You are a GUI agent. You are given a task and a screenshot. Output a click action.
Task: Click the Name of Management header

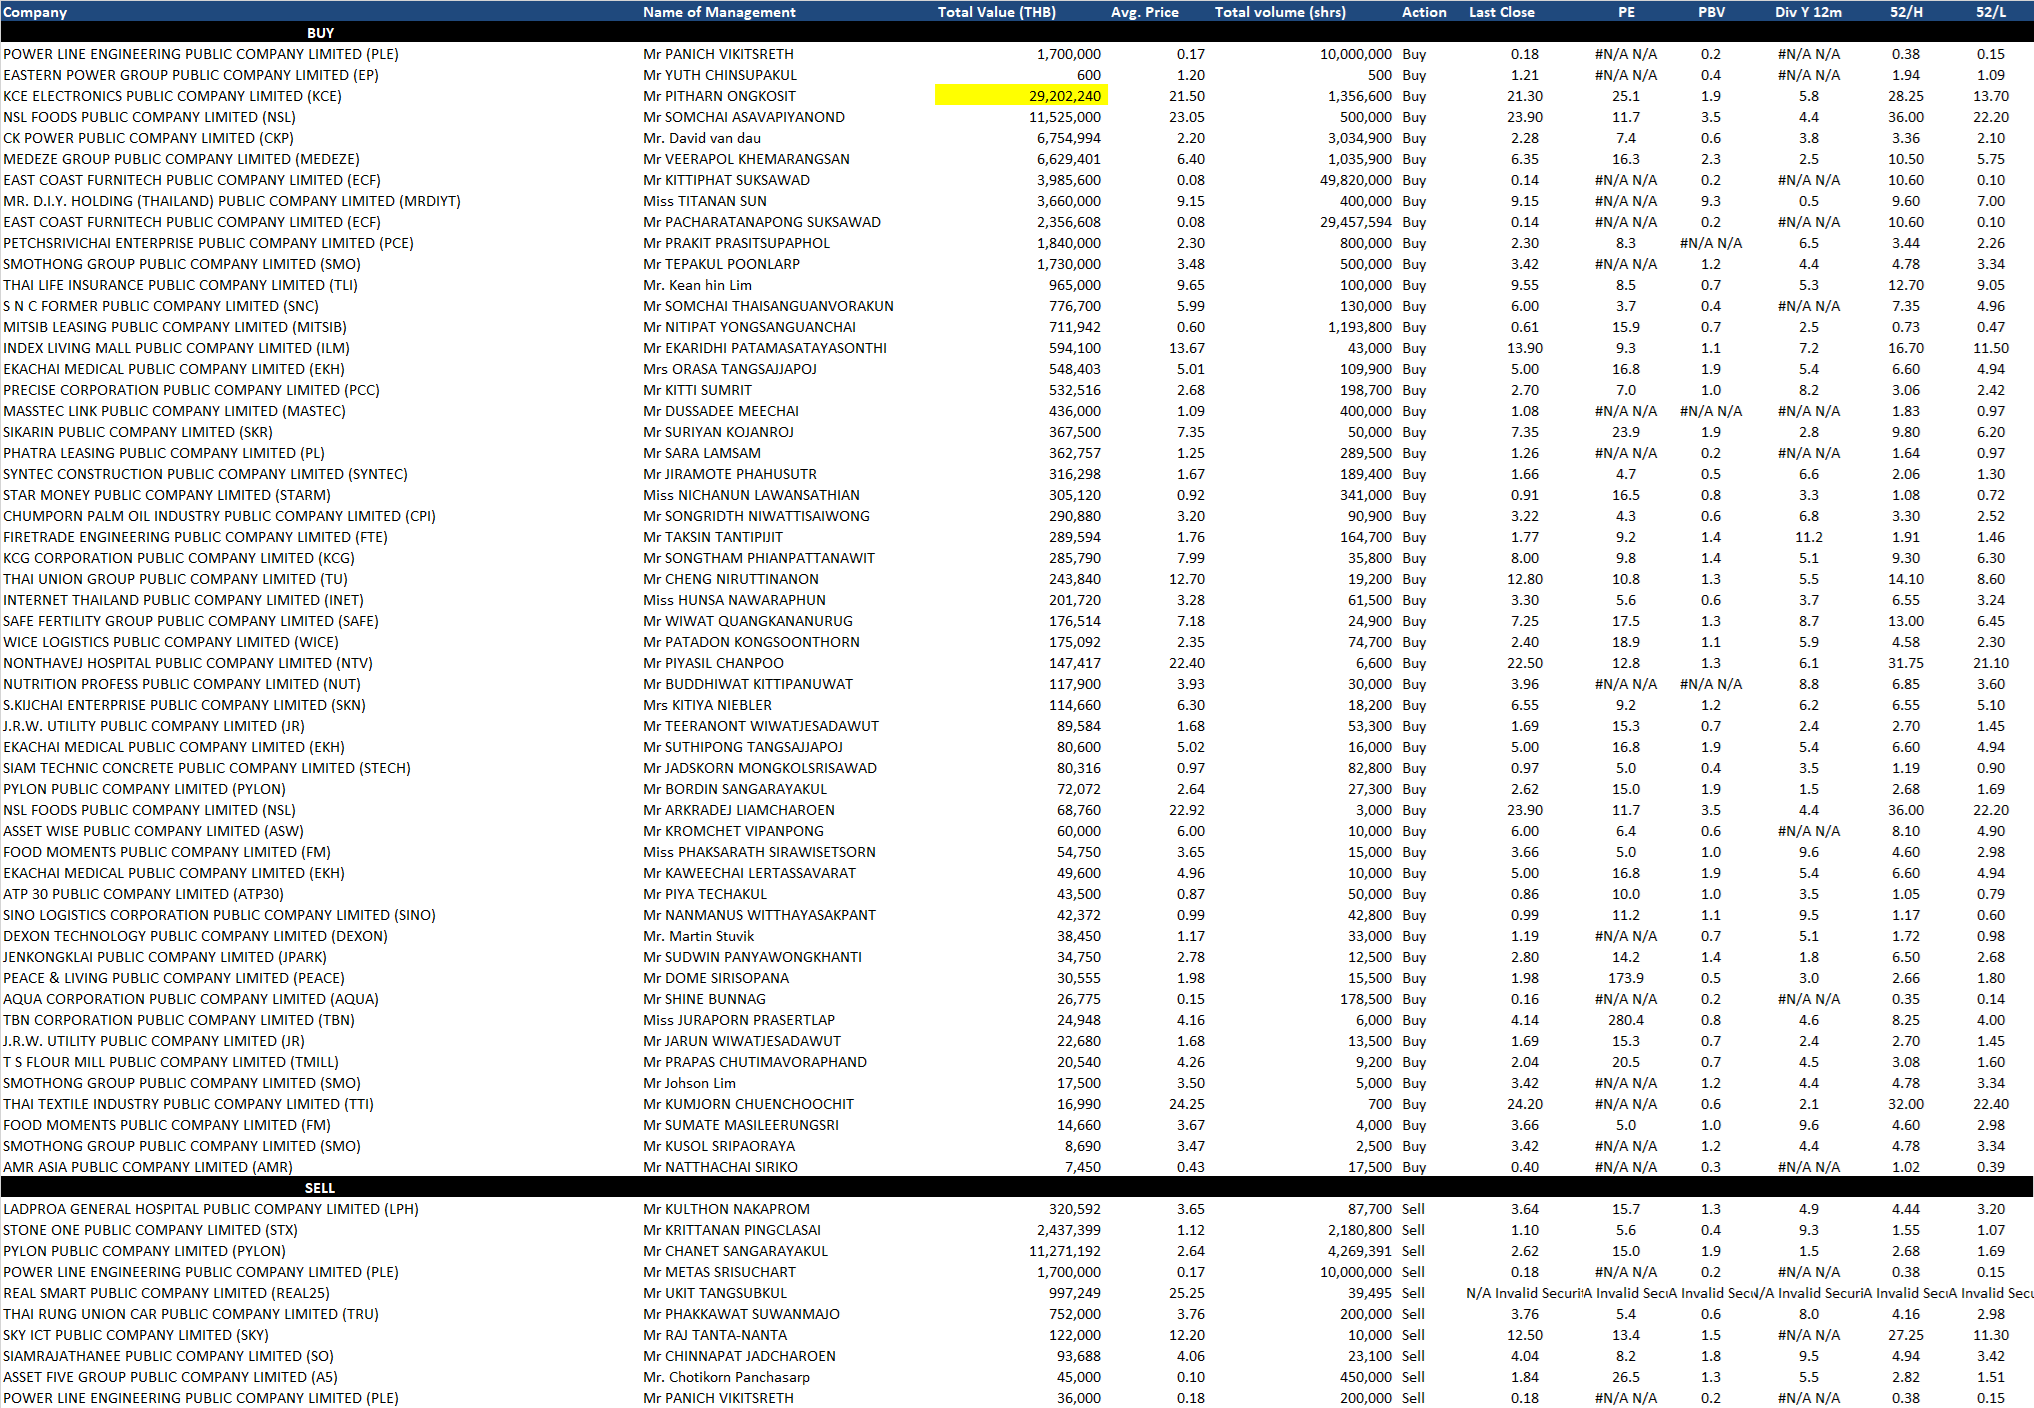click(x=719, y=12)
